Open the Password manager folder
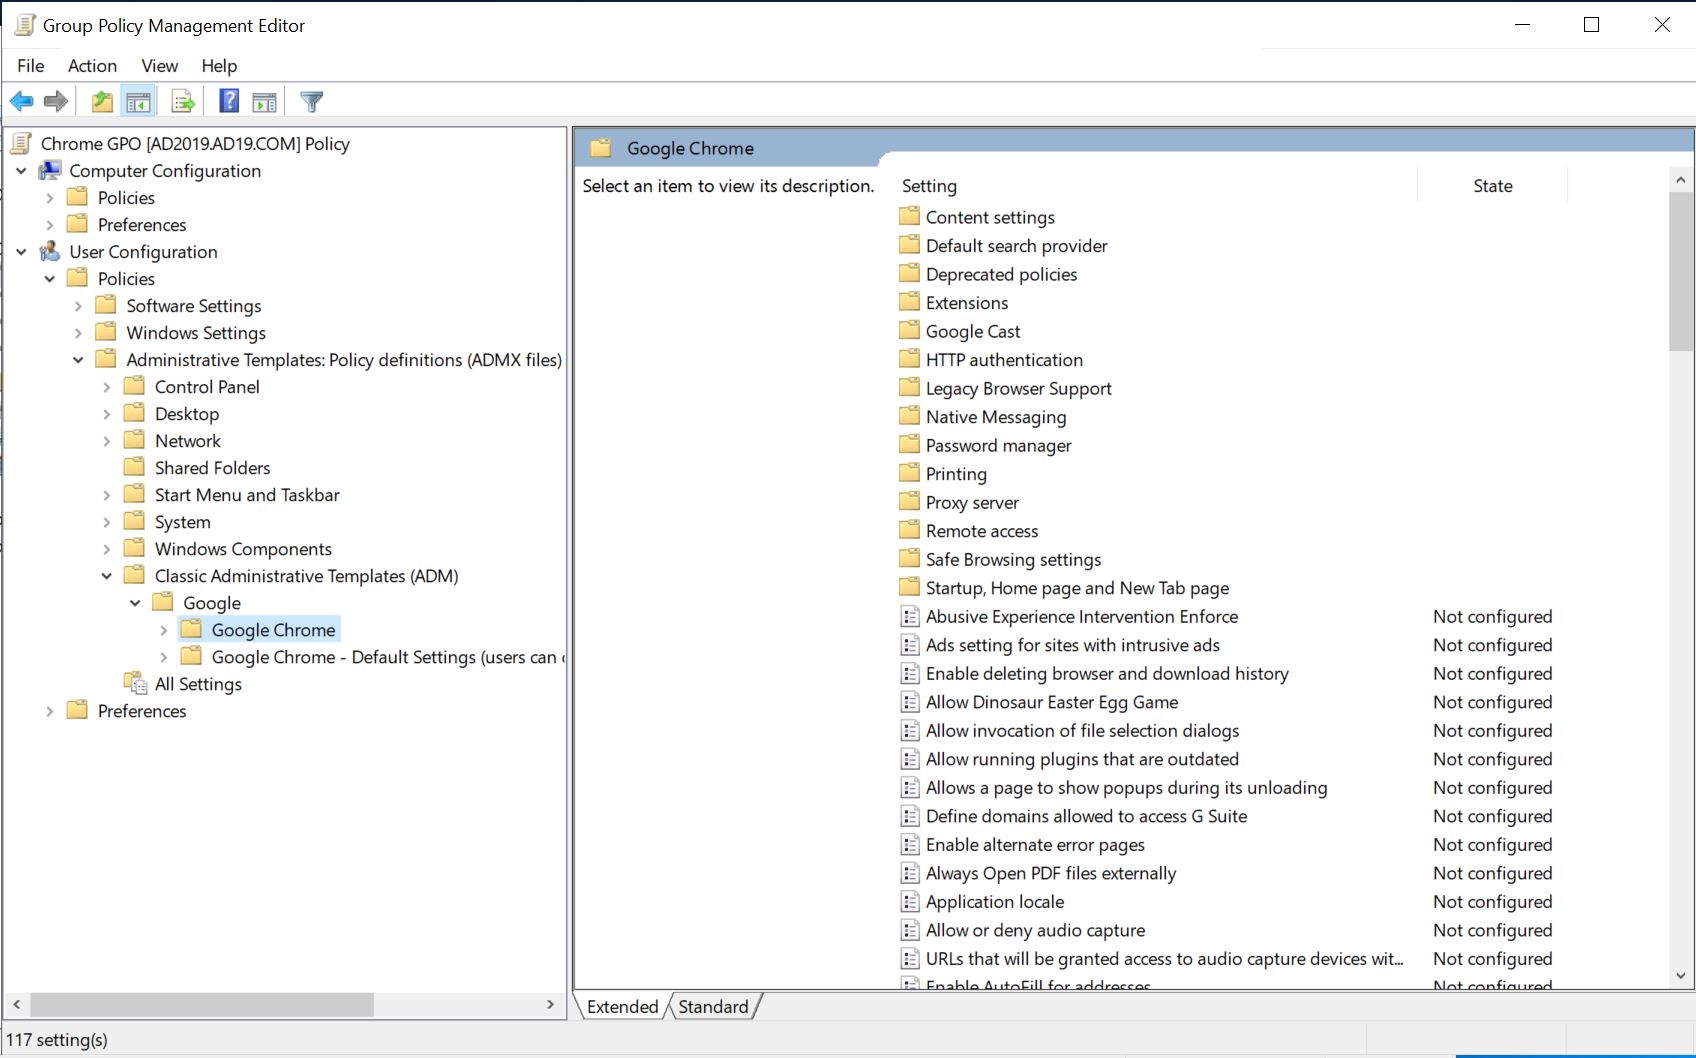This screenshot has height=1058, width=1696. [998, 446]
